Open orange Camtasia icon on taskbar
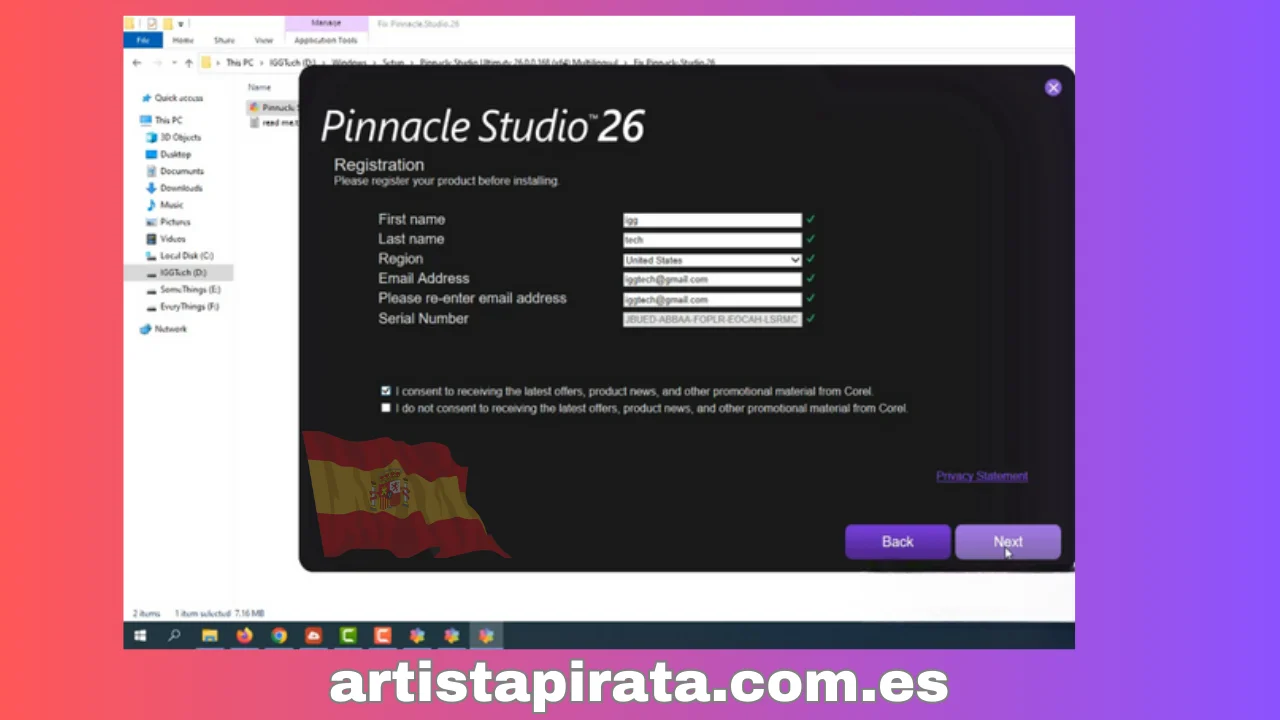Viewport: 1280px width, 720px height. tap(382, 635)
